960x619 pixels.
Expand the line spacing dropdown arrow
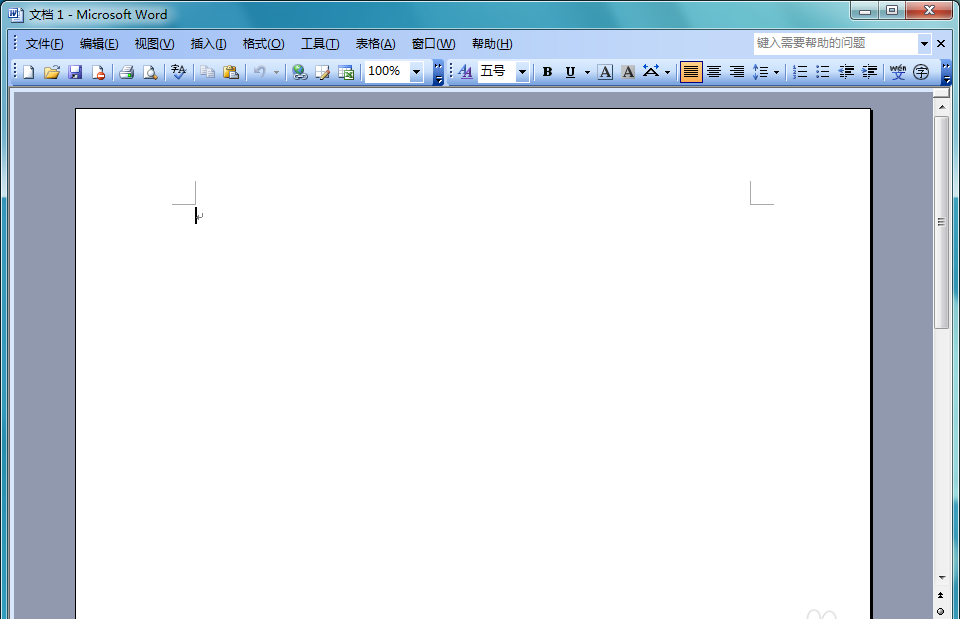tap(776, 72)
